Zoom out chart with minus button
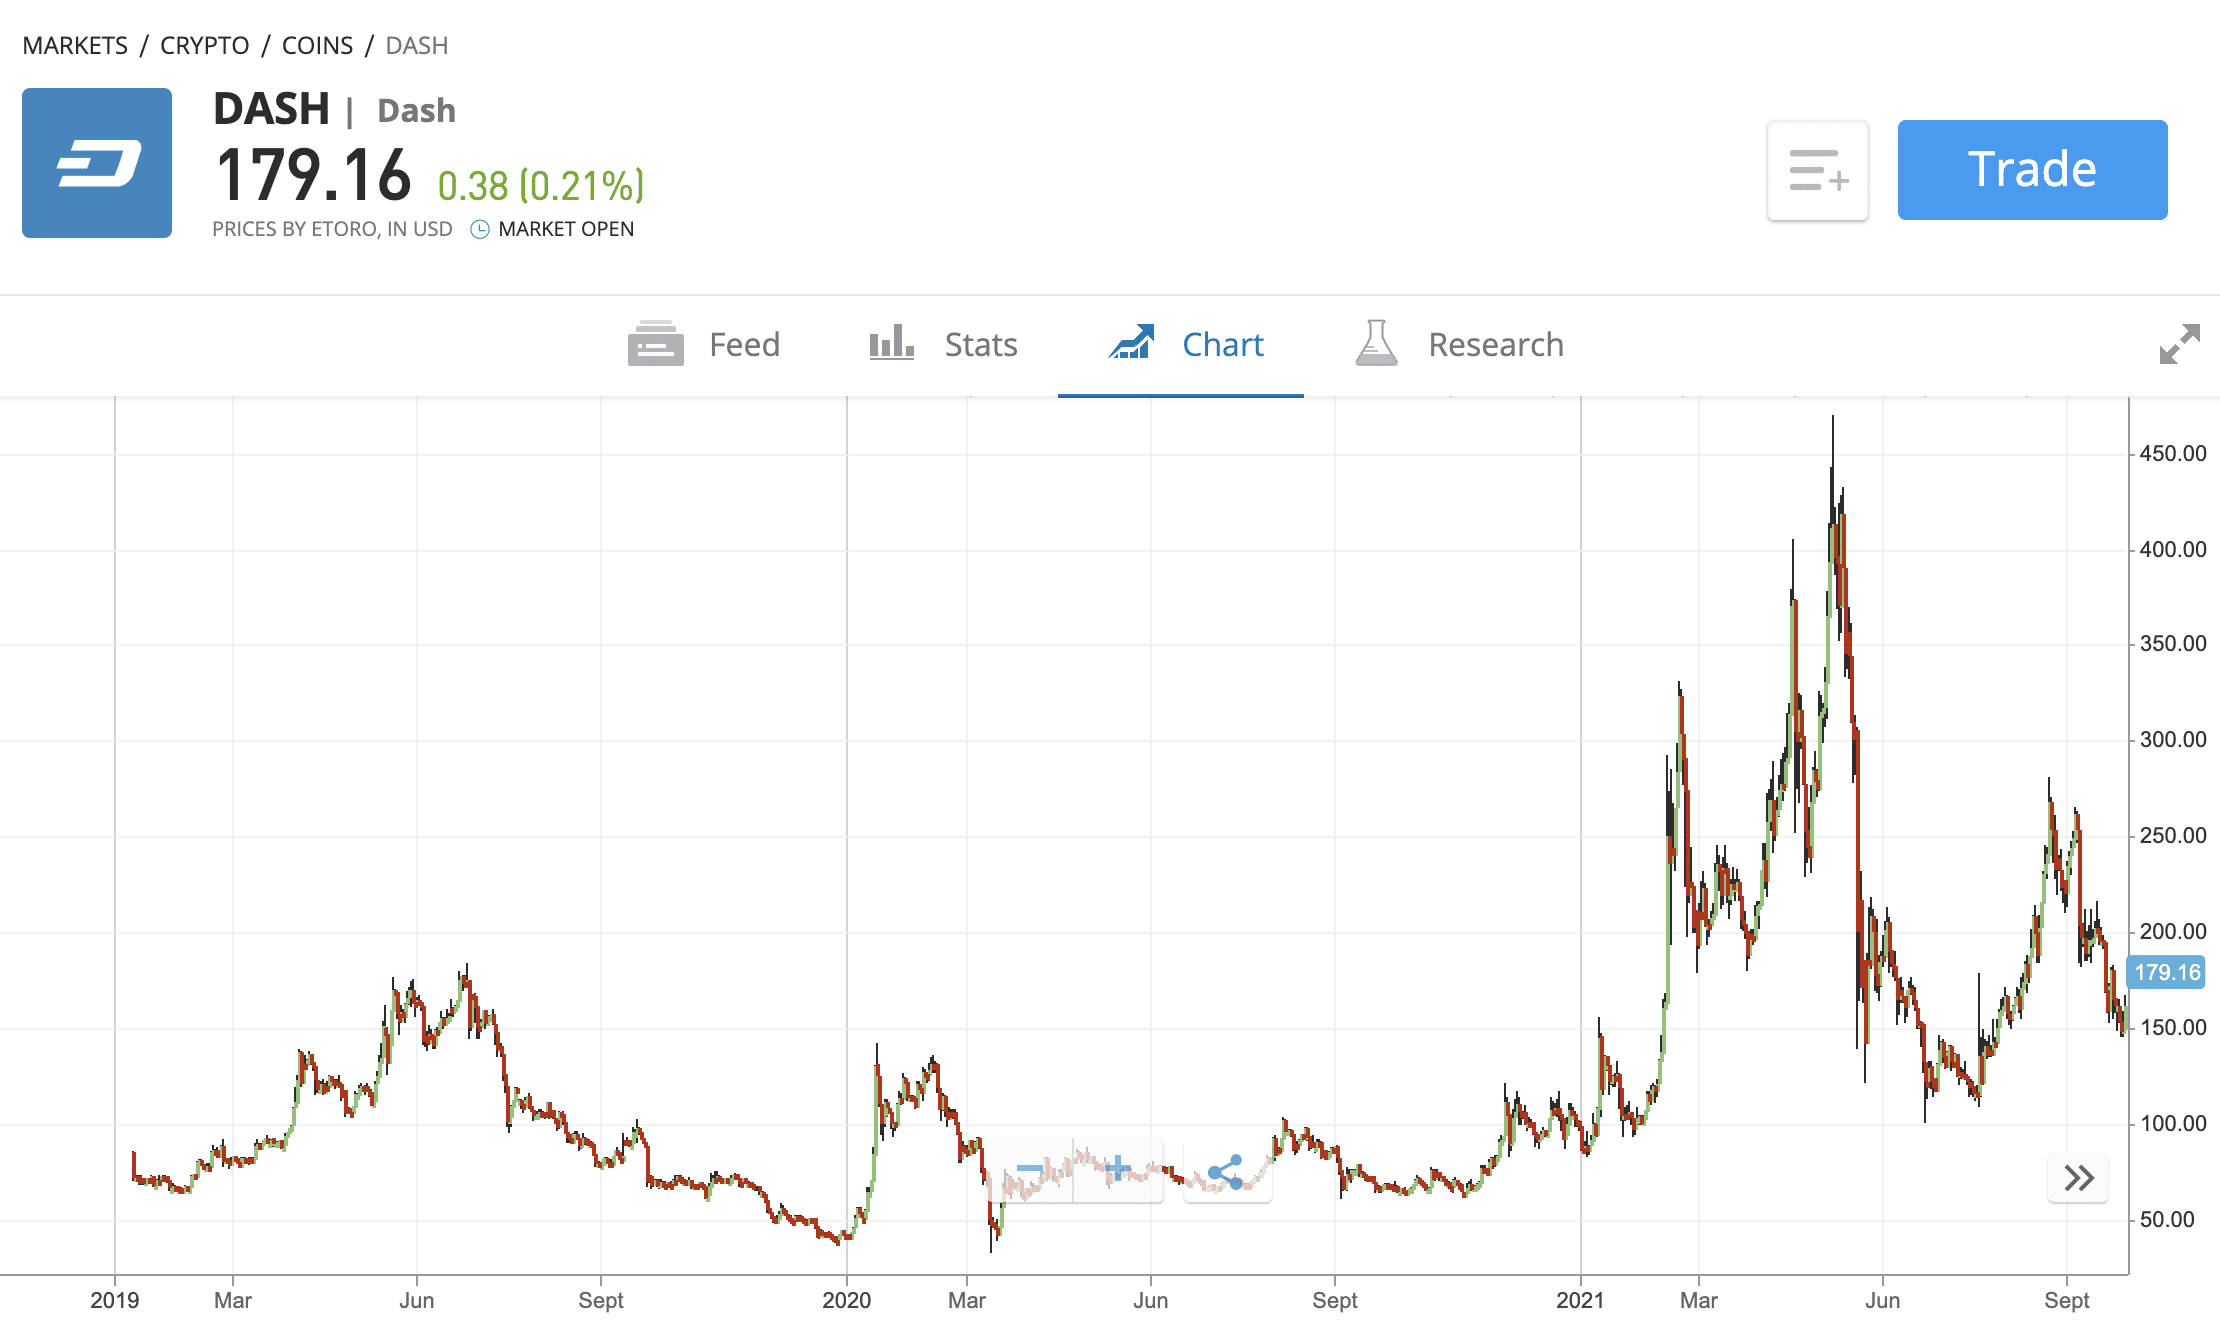This screenshot has height=1332, width=2220. pyautogui.click(x=1029, y=1170)
